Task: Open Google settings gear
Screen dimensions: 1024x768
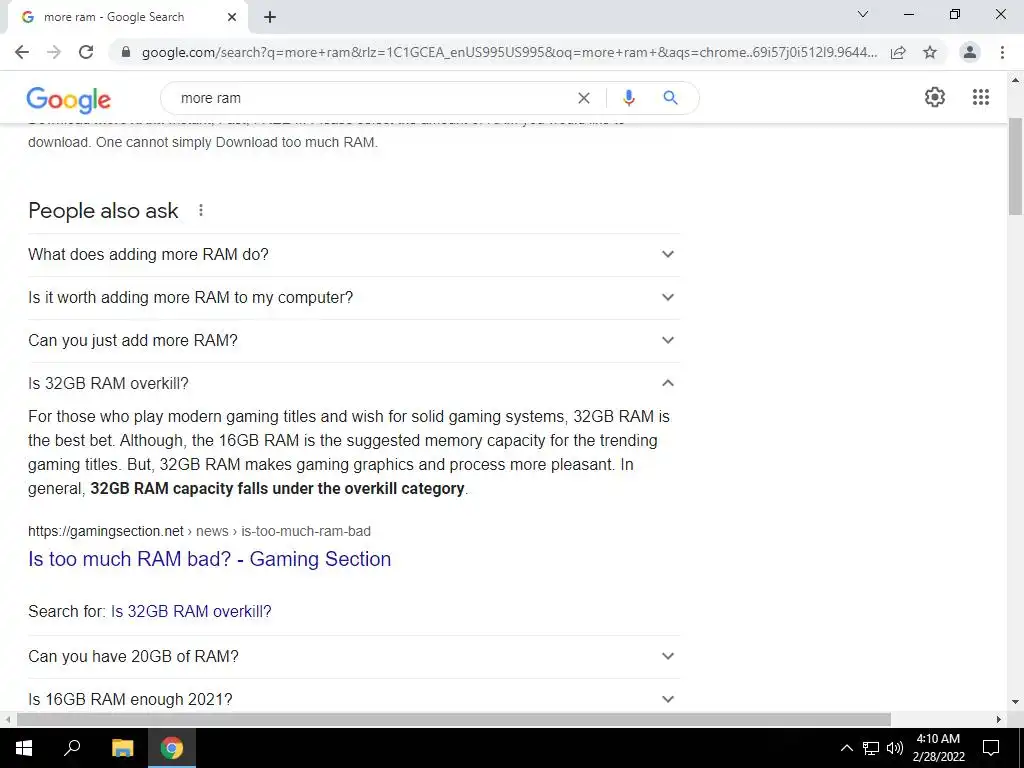Action: click(x=935, y=97)
